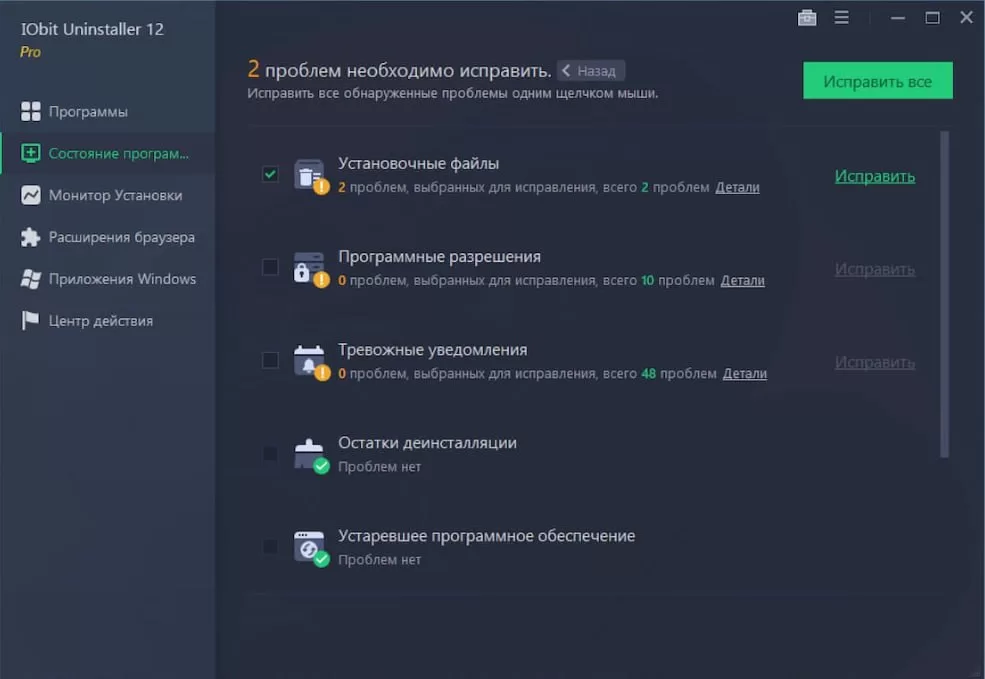The height and width of the screenshot is (679, 985).
Task: Open the Программы section
Action: point(107,111)
